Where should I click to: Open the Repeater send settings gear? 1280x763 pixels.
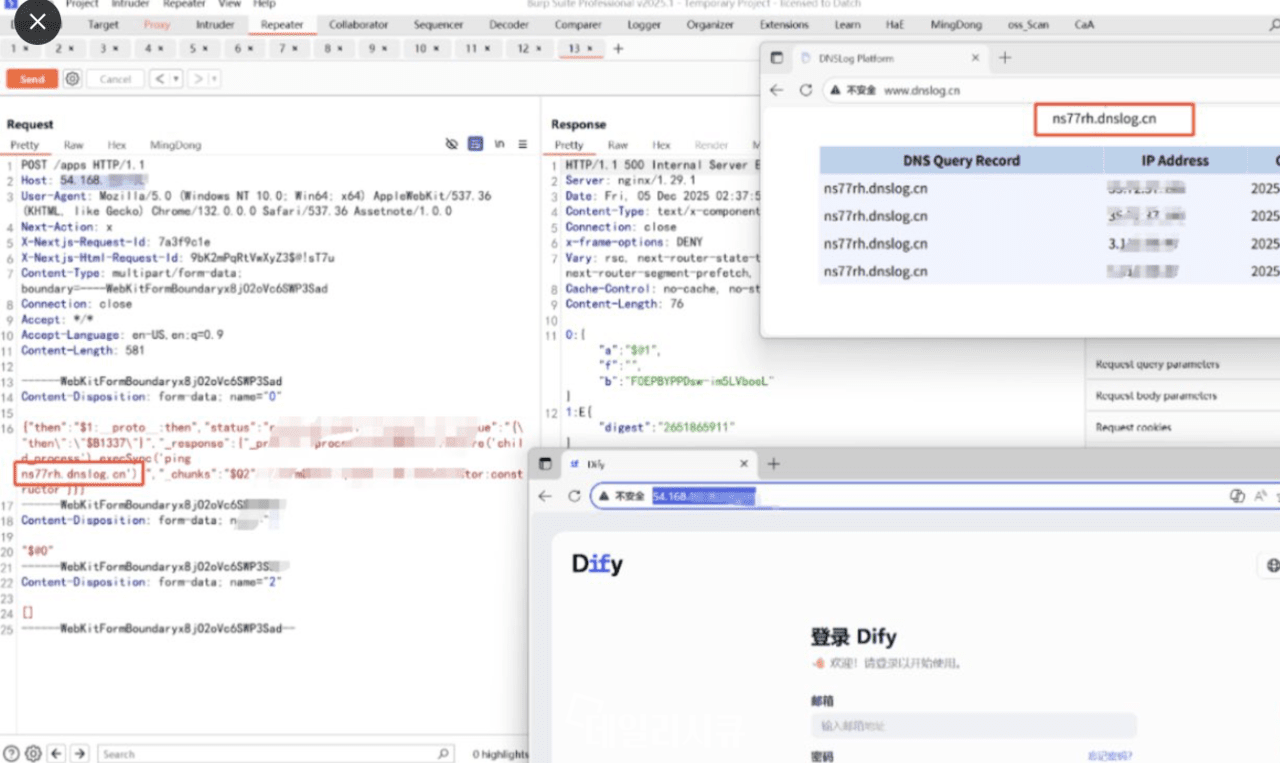[x=72, y=79]
